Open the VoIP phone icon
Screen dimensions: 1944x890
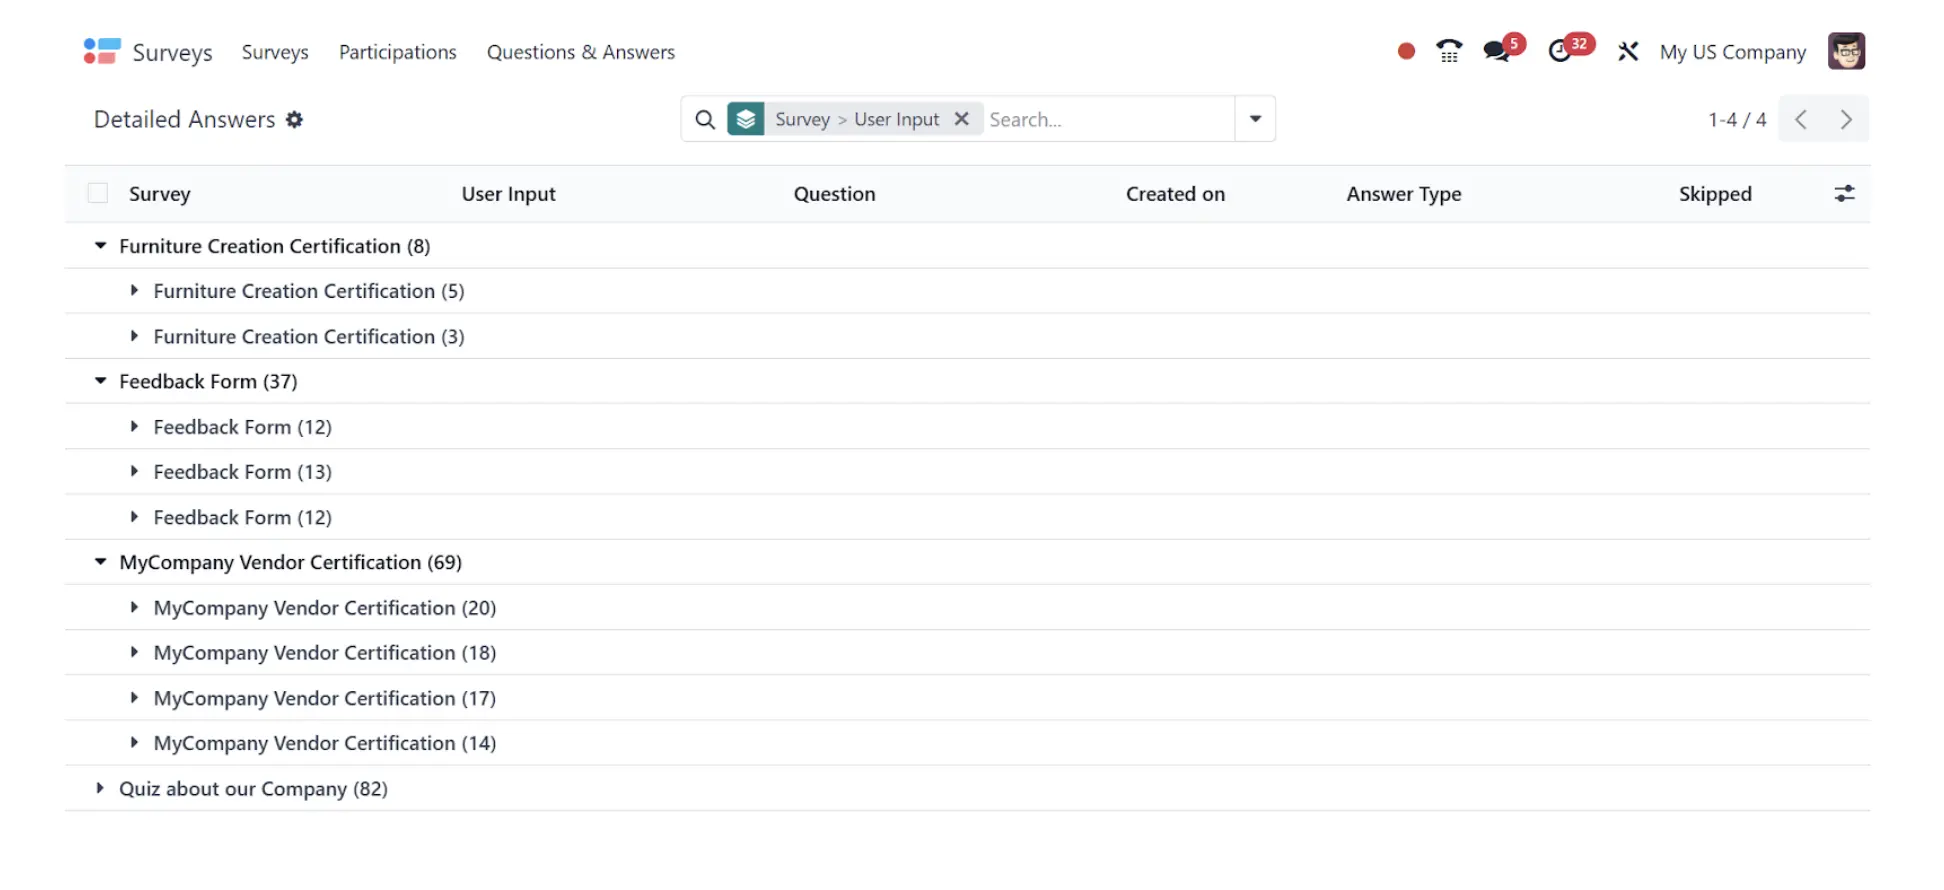click(x=1449, y=51)
